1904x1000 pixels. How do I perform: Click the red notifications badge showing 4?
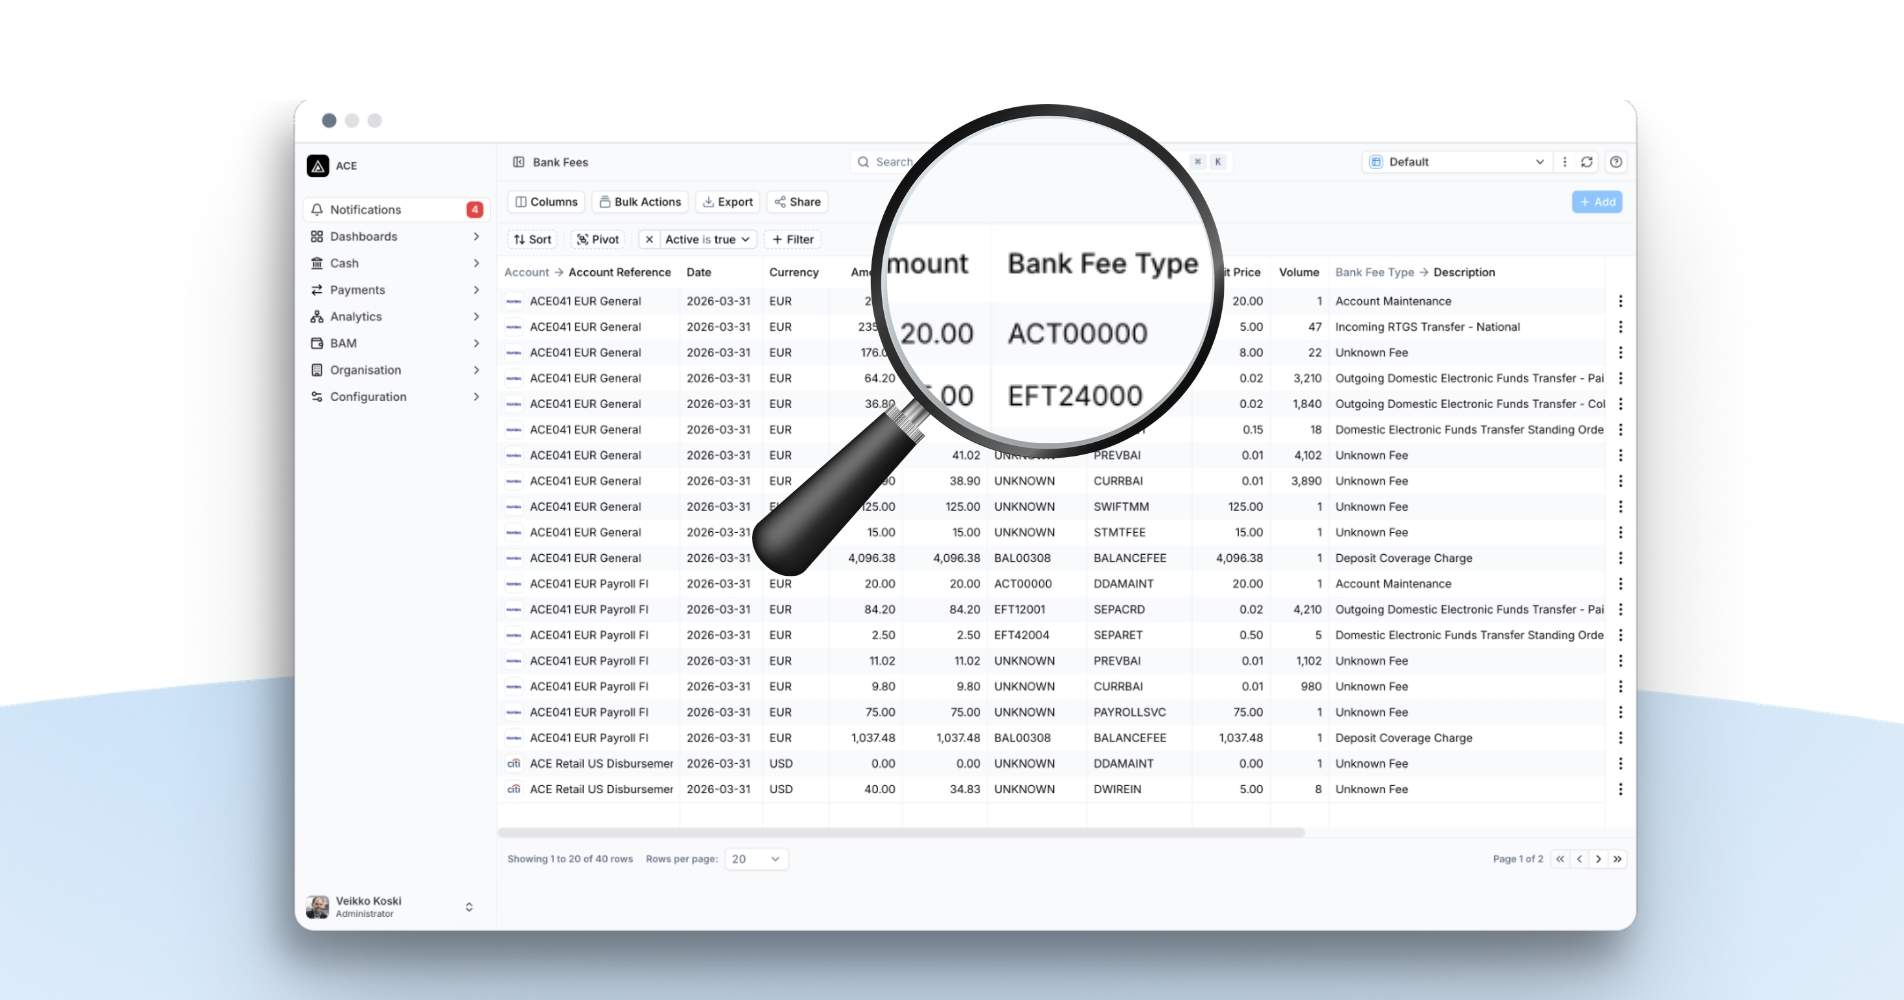click(475, 210)
